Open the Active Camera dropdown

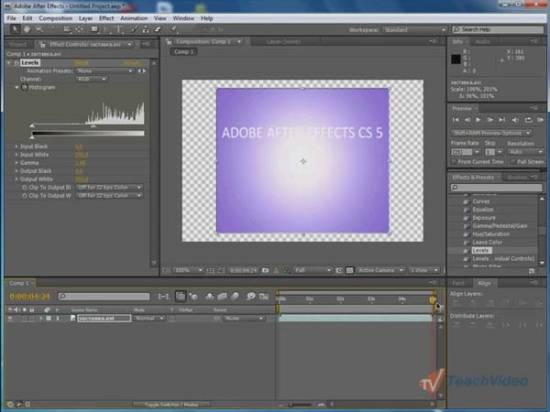(381, 270)
